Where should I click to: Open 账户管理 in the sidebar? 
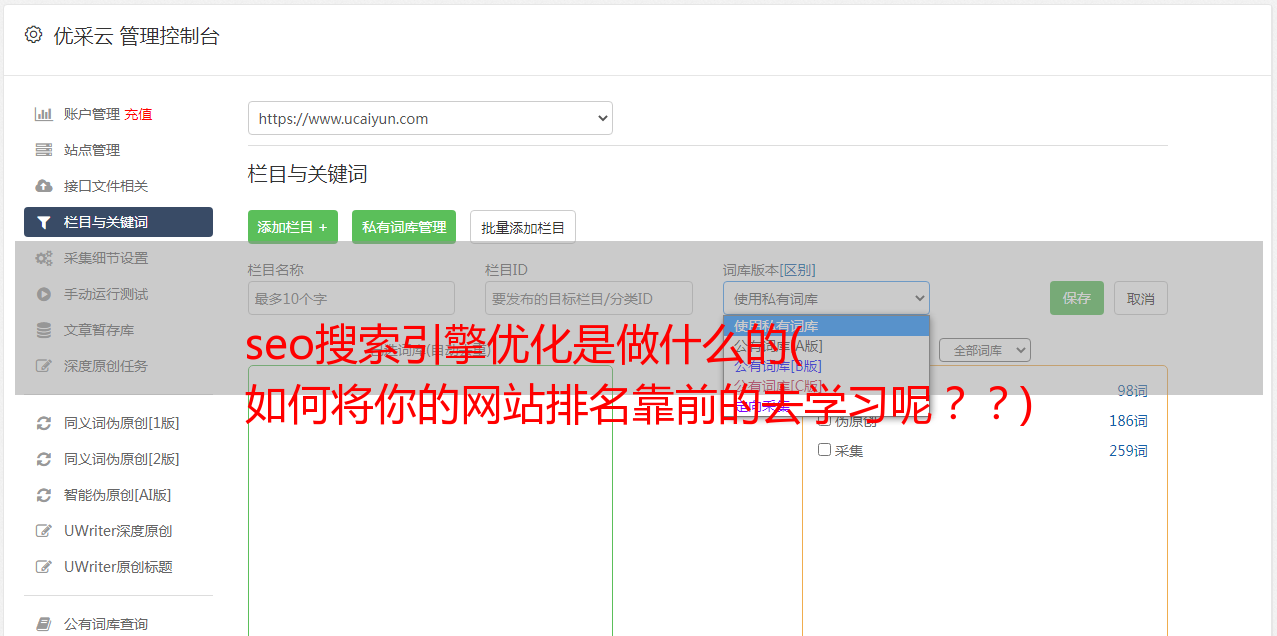92,114
